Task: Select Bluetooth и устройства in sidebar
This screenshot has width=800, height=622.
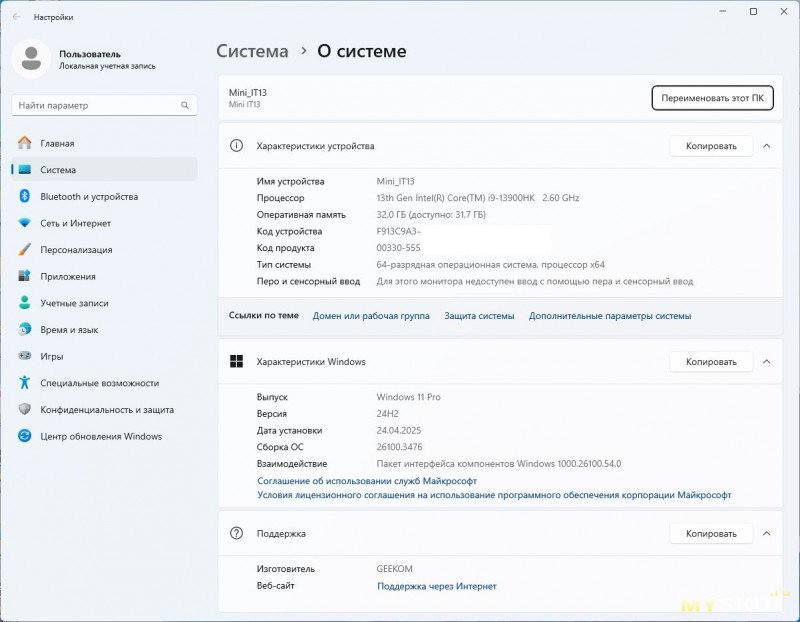Action: point(104,196)
